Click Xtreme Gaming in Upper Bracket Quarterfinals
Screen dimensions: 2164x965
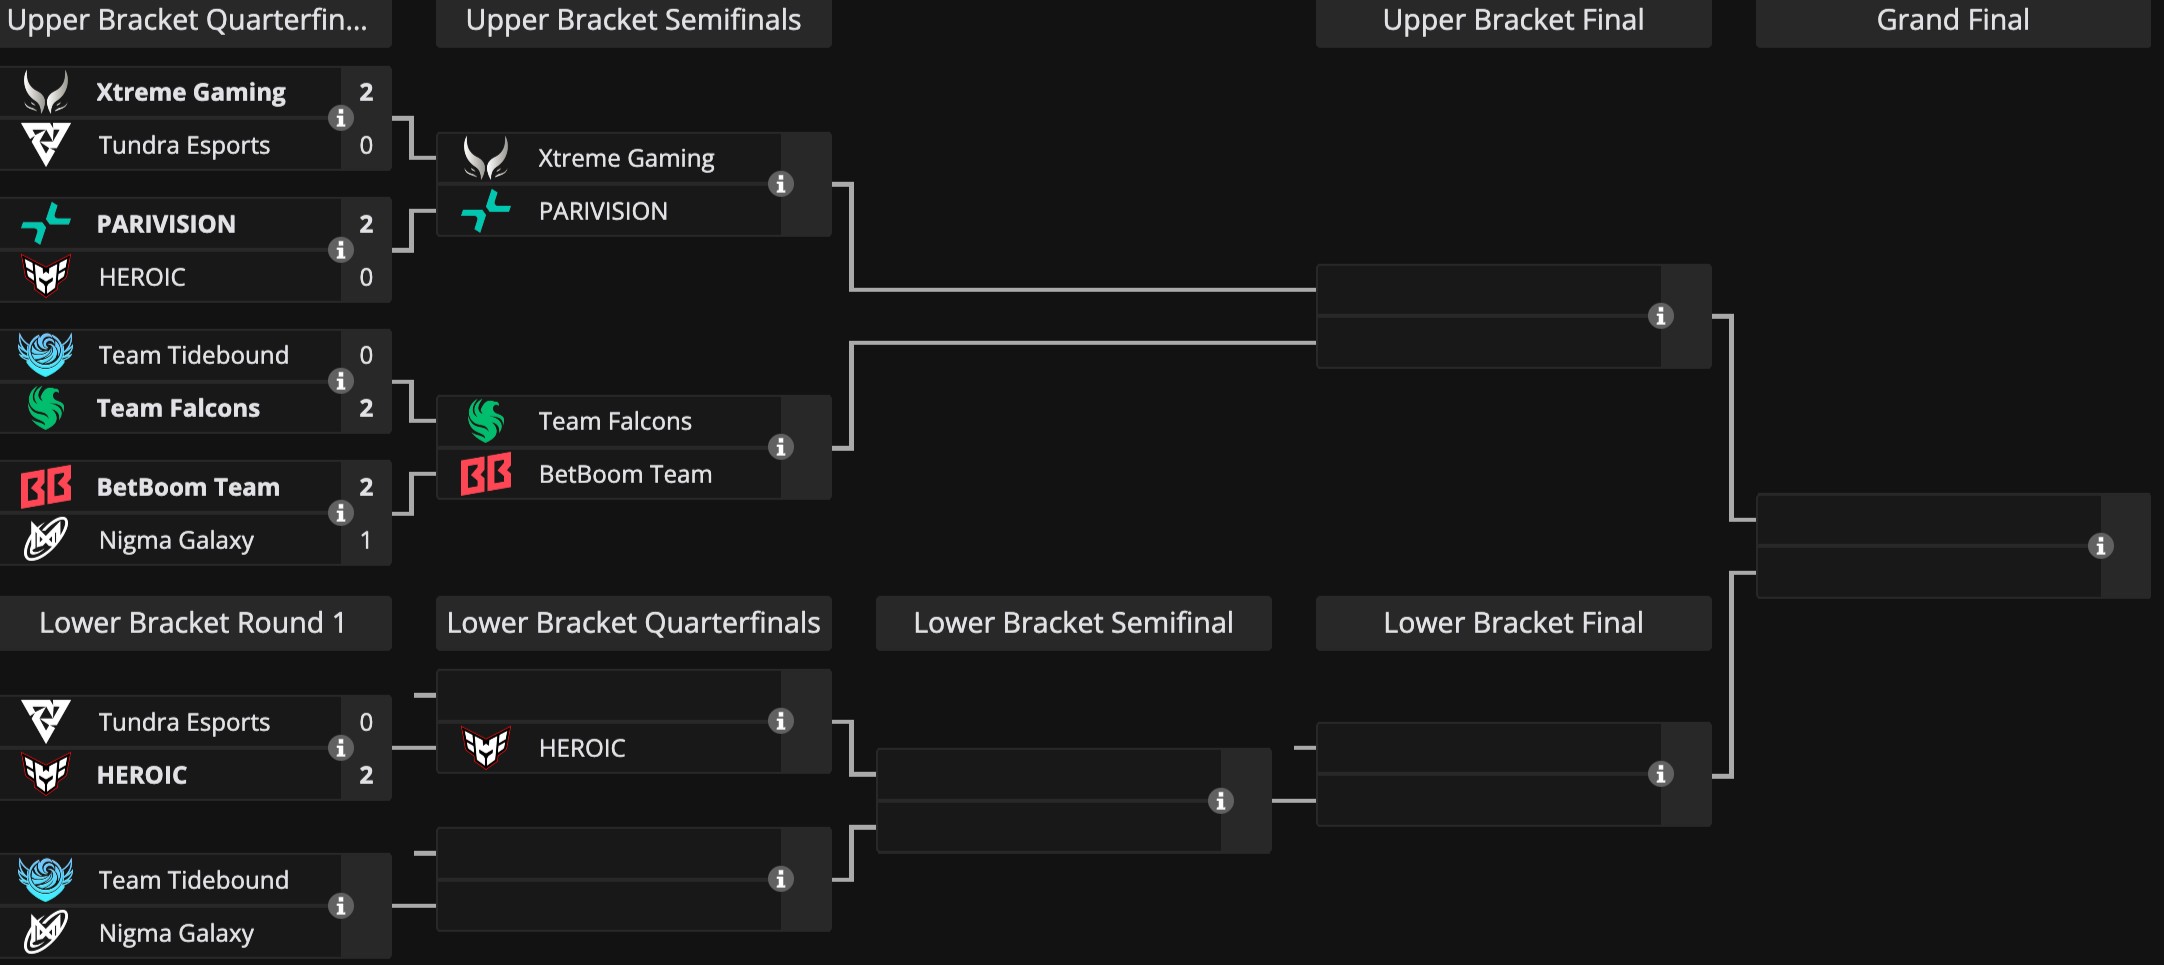coord(191,92)
